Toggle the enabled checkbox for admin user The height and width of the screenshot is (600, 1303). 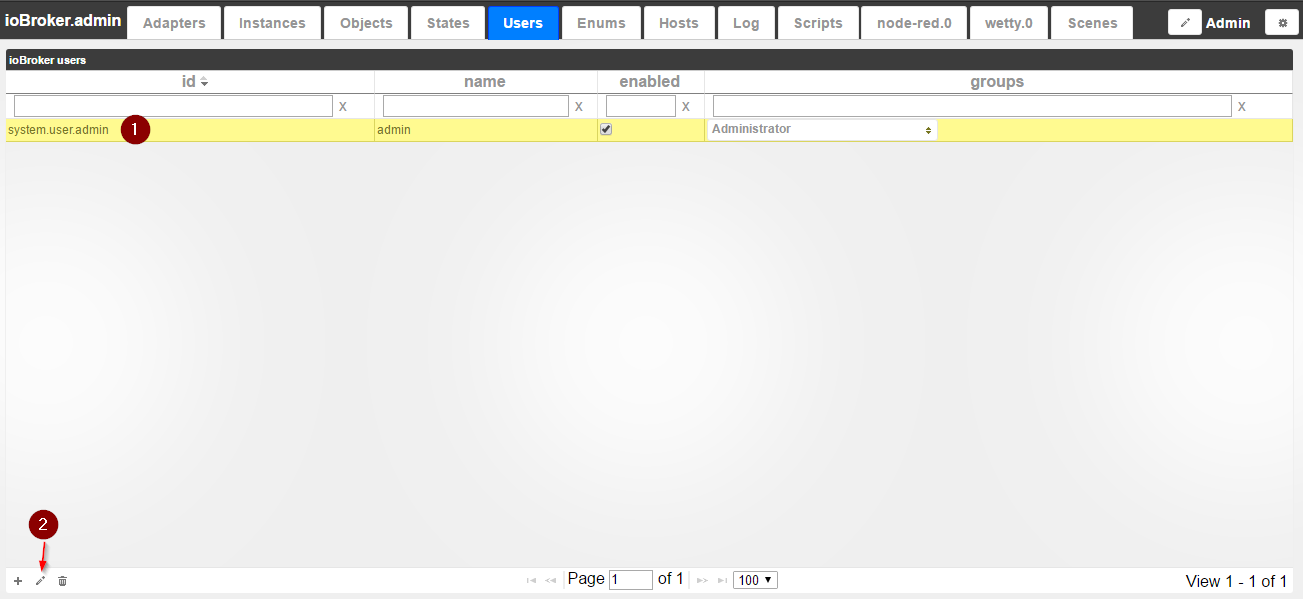click(606, 129)
